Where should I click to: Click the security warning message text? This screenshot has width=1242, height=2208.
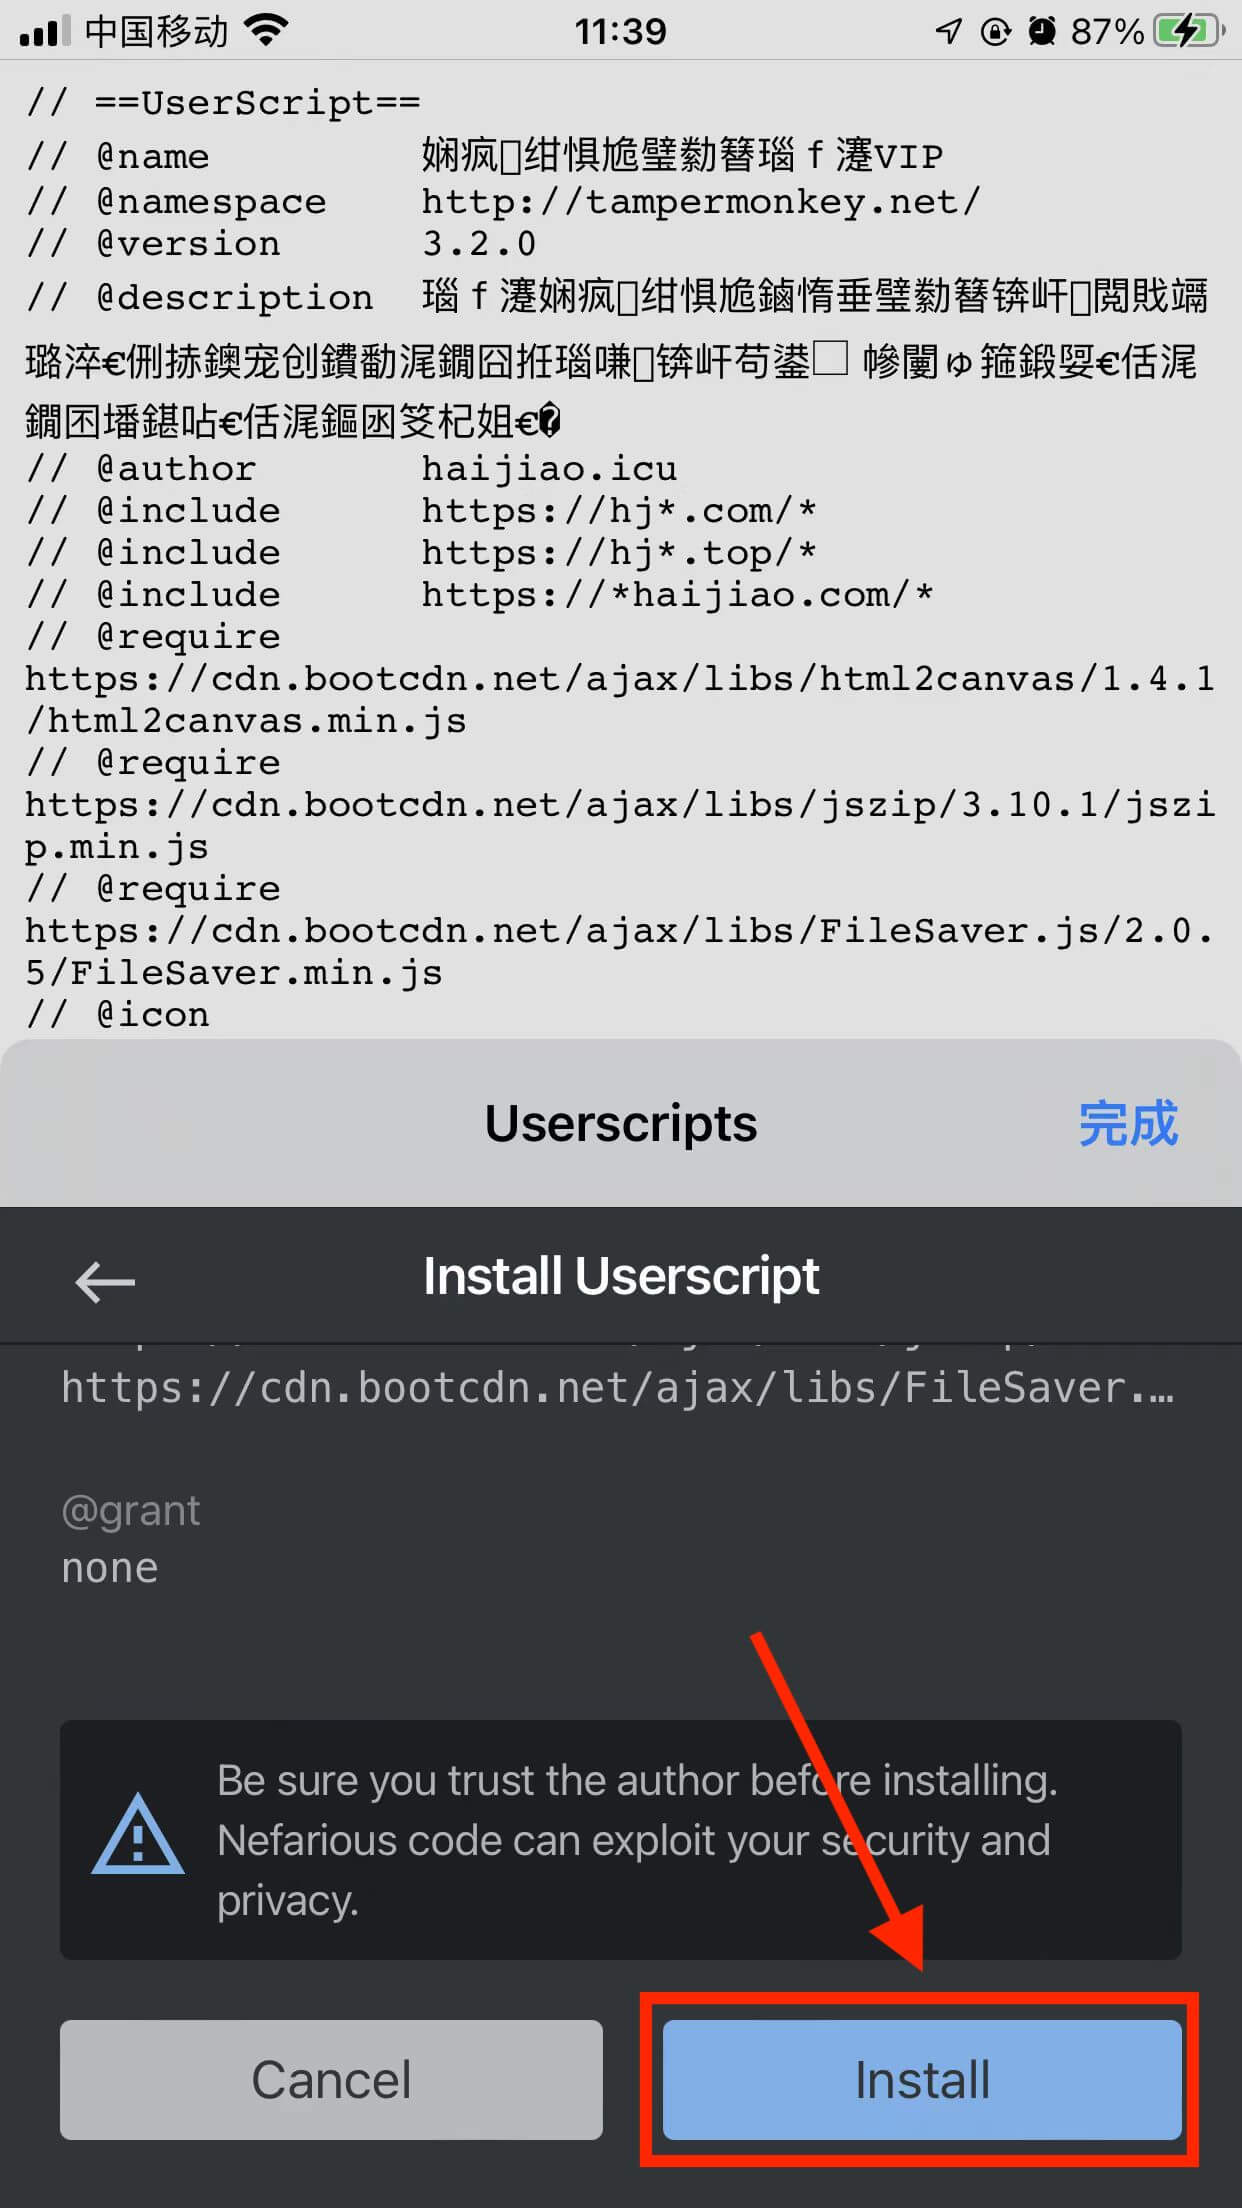coord(637,1840)
